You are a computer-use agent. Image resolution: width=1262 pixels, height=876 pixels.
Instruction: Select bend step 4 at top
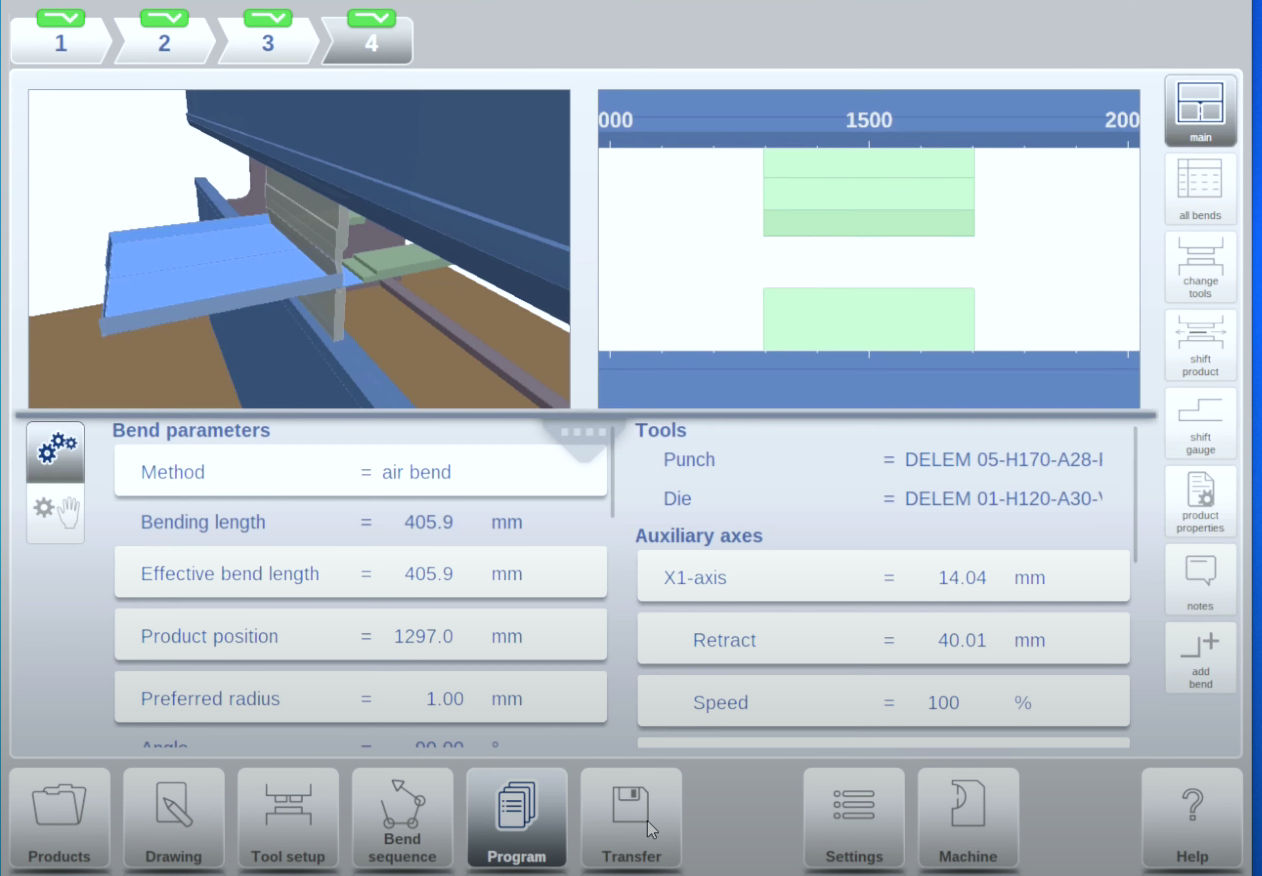[371, 43]
